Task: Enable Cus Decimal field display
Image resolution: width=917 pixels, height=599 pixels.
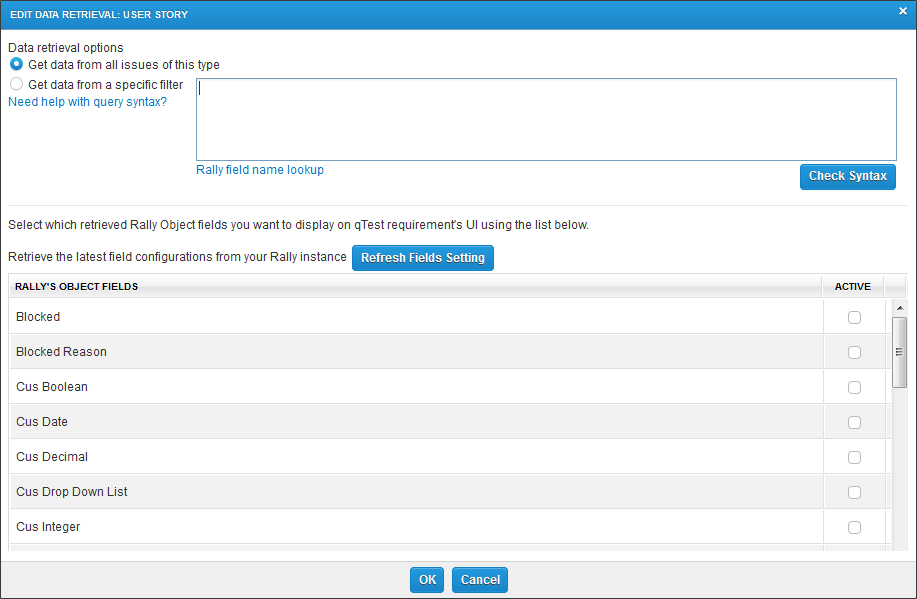Action: 854,457
